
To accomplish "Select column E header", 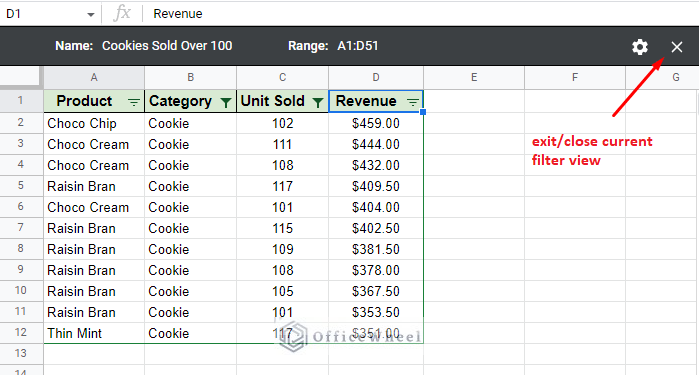I will [474, 78].
